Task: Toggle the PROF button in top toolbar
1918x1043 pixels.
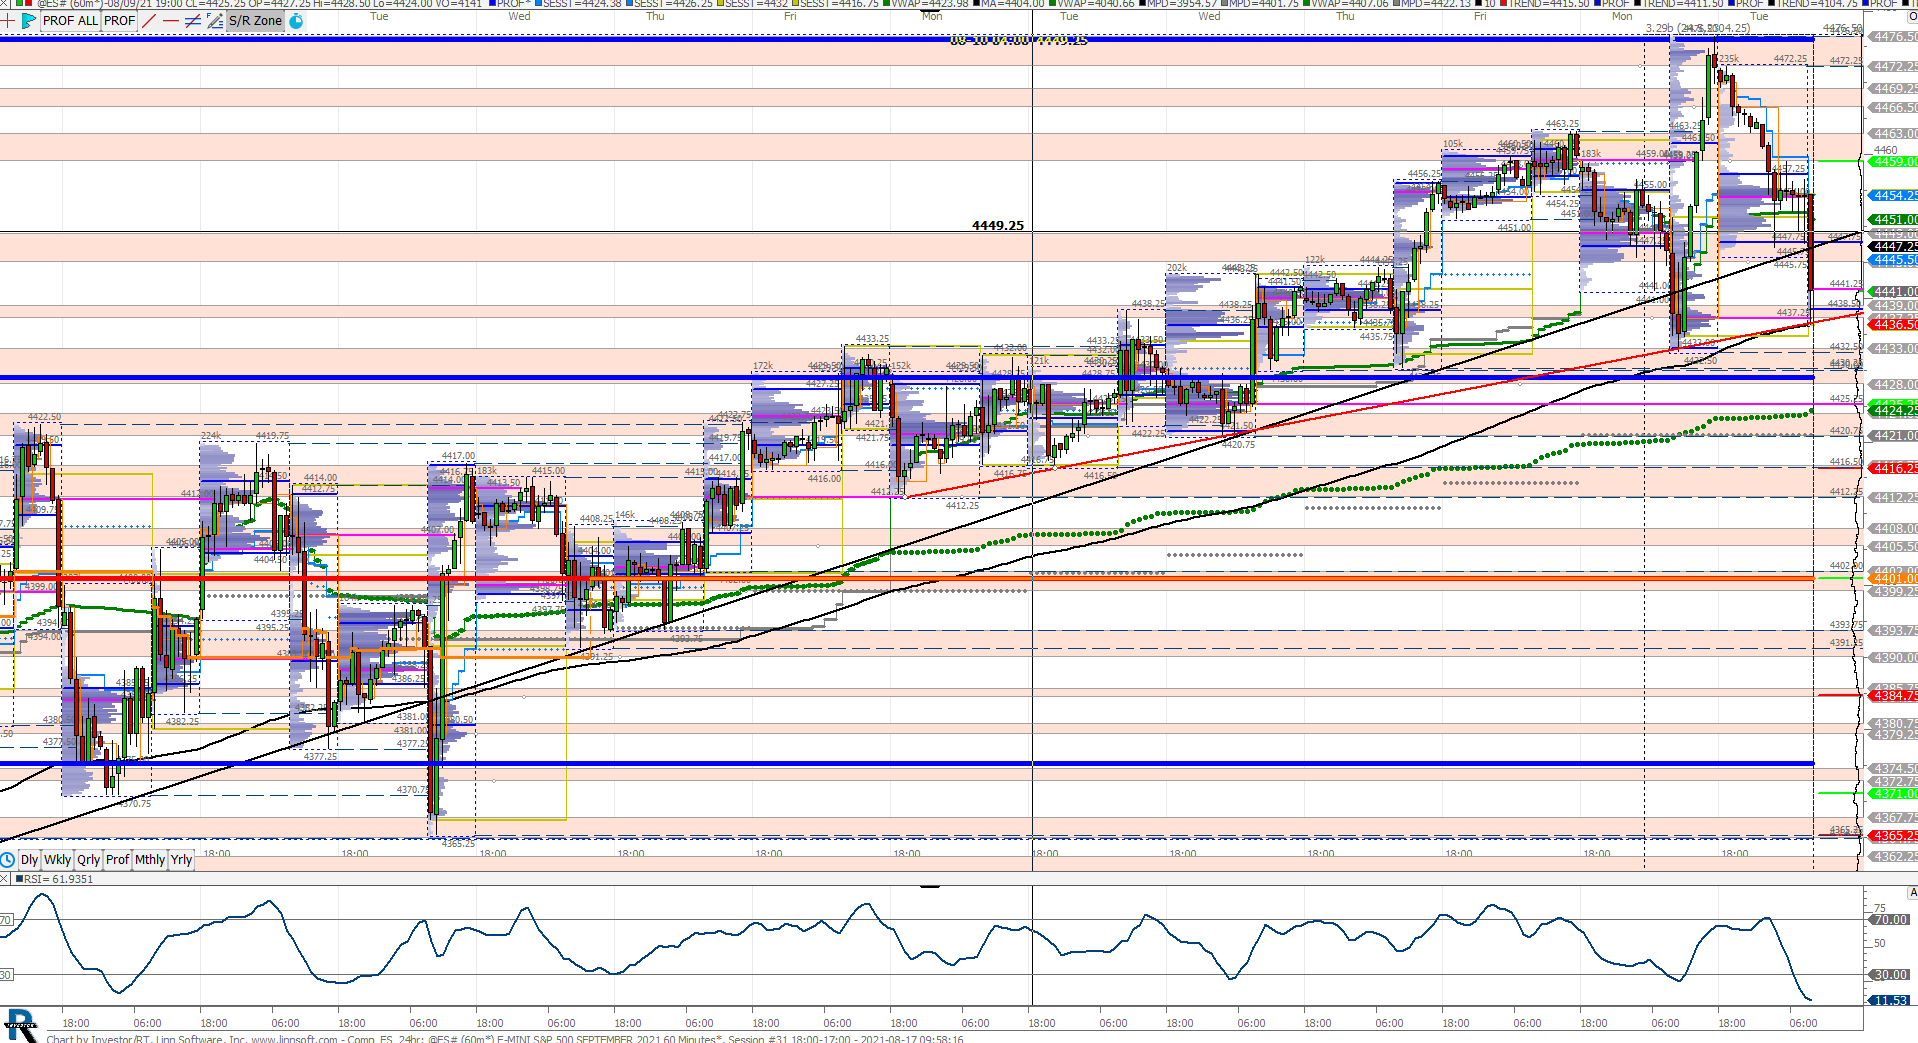Action: click(x=119, y=20)
